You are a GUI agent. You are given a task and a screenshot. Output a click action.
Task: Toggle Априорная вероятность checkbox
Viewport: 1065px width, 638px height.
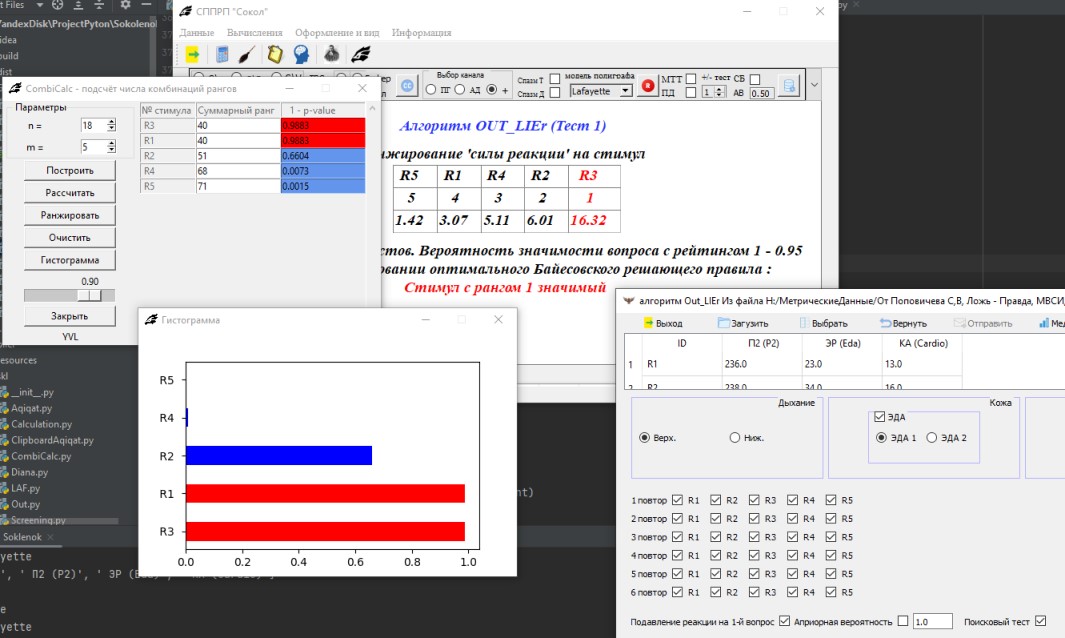click(x=903, y=621)
